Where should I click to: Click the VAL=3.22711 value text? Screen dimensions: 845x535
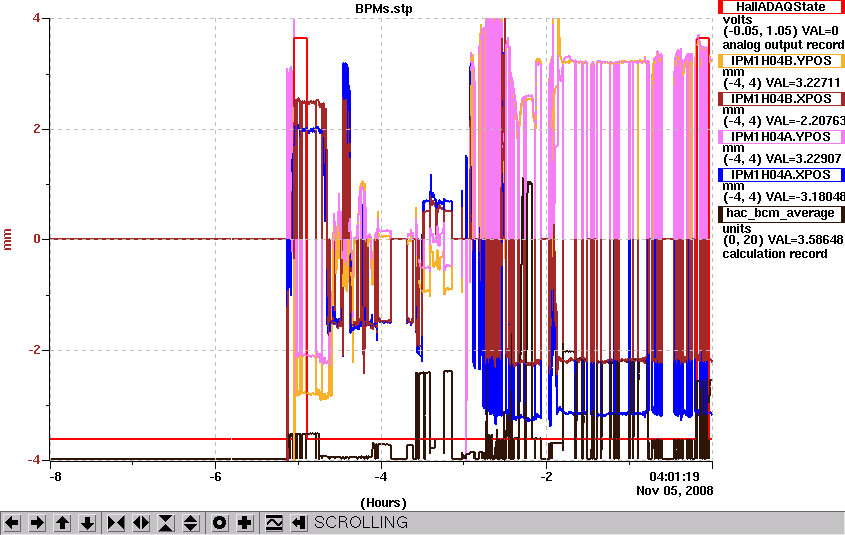[x=803, y=83]
